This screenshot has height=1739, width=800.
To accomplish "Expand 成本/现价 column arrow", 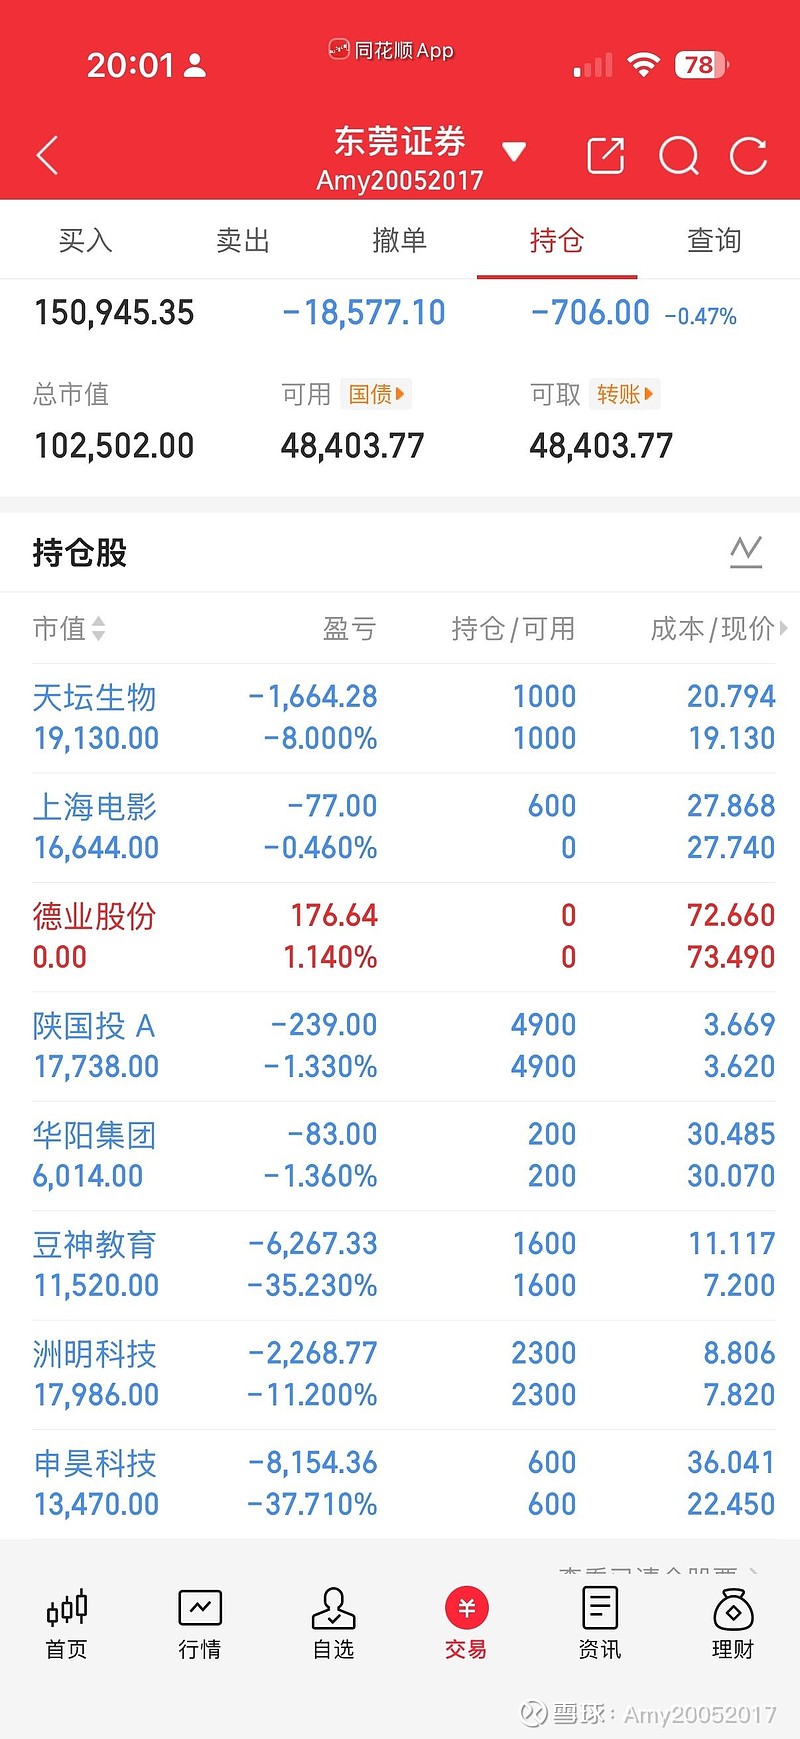I will [783, 628].
